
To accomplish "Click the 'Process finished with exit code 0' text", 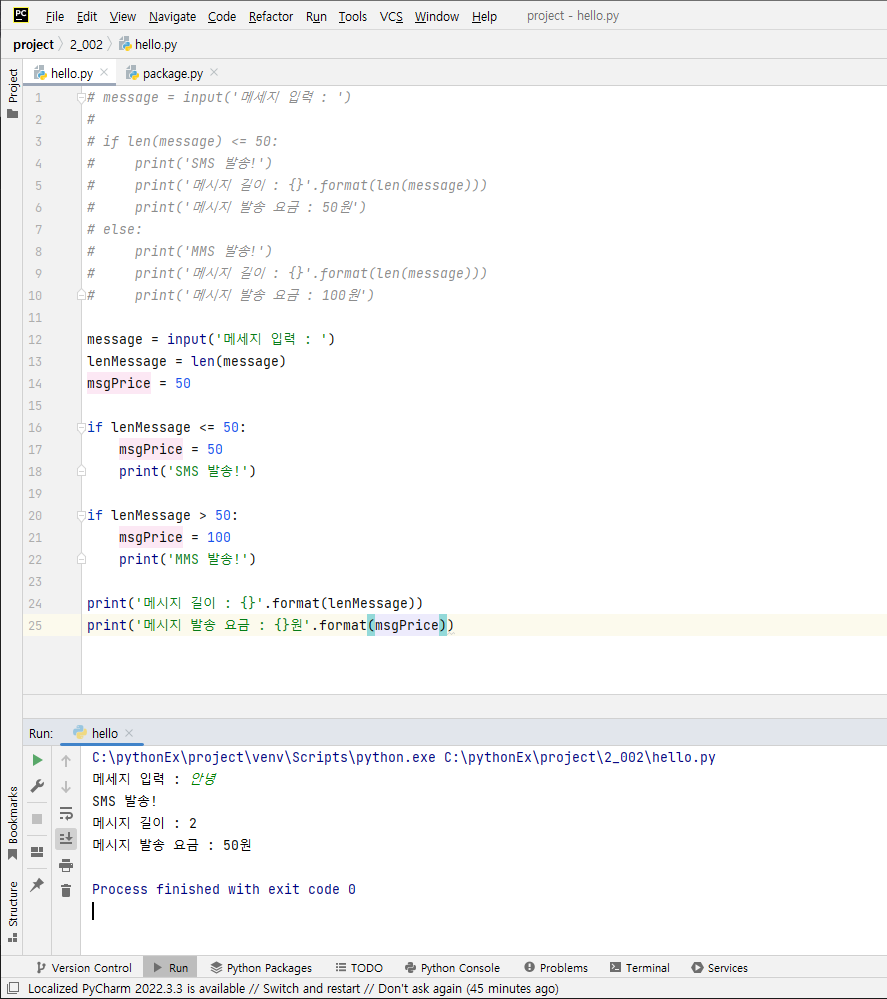I will click(224, 889).
